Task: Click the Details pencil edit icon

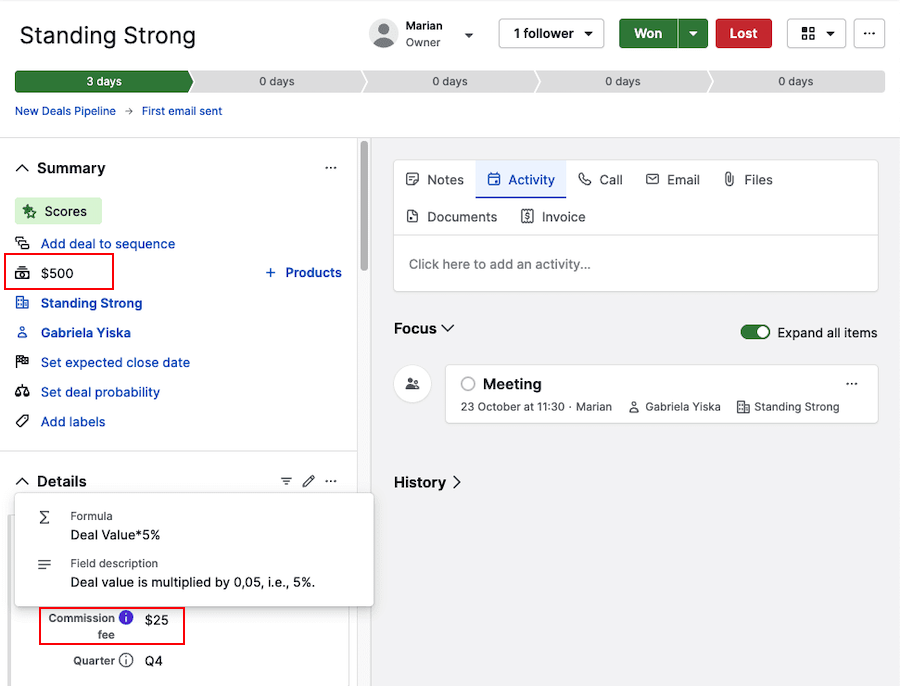Action: (x=308, y=482)
